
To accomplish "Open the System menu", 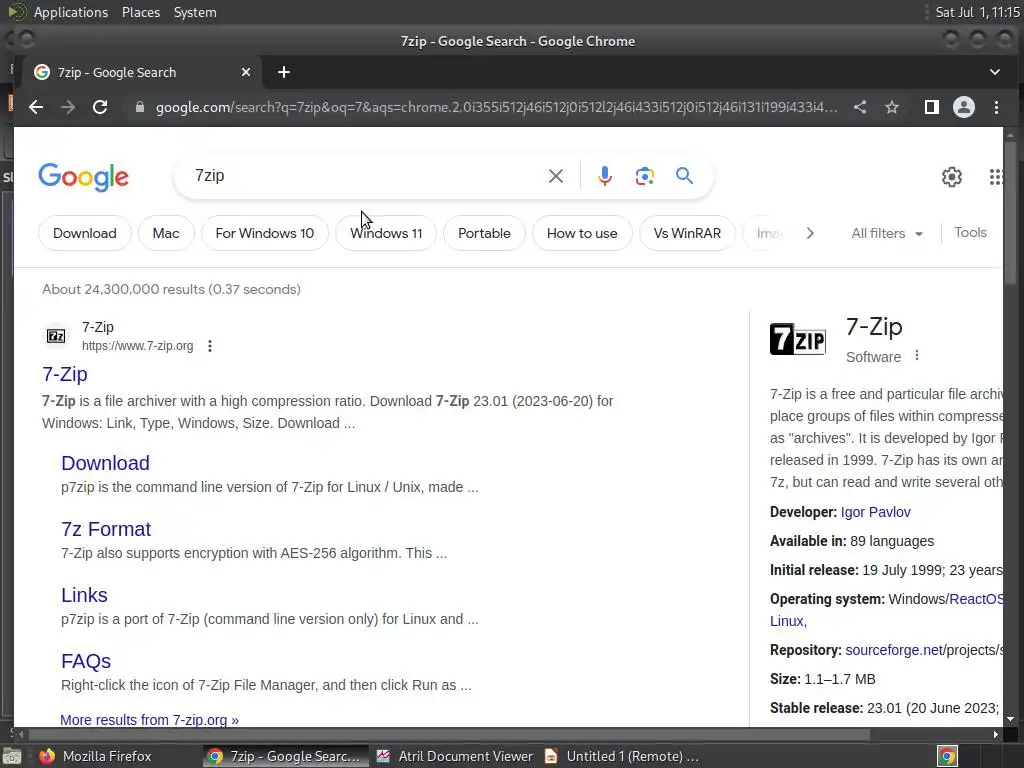I will [x=195, y=12].
